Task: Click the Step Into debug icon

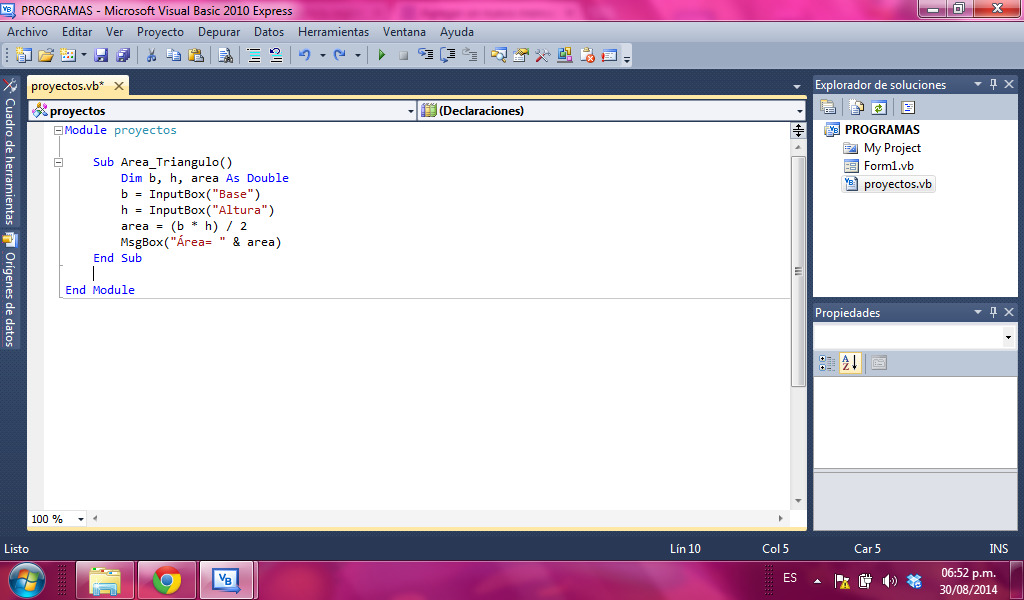Action: click(426, 55)
